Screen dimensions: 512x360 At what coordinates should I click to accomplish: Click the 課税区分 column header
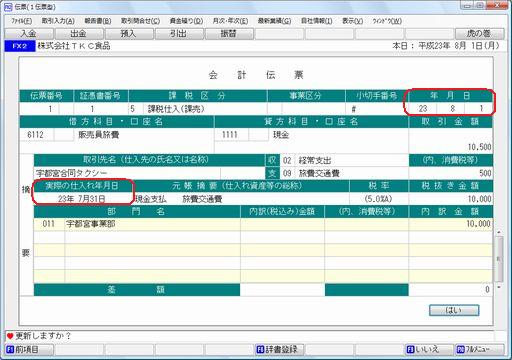click(x=197, y=96)
